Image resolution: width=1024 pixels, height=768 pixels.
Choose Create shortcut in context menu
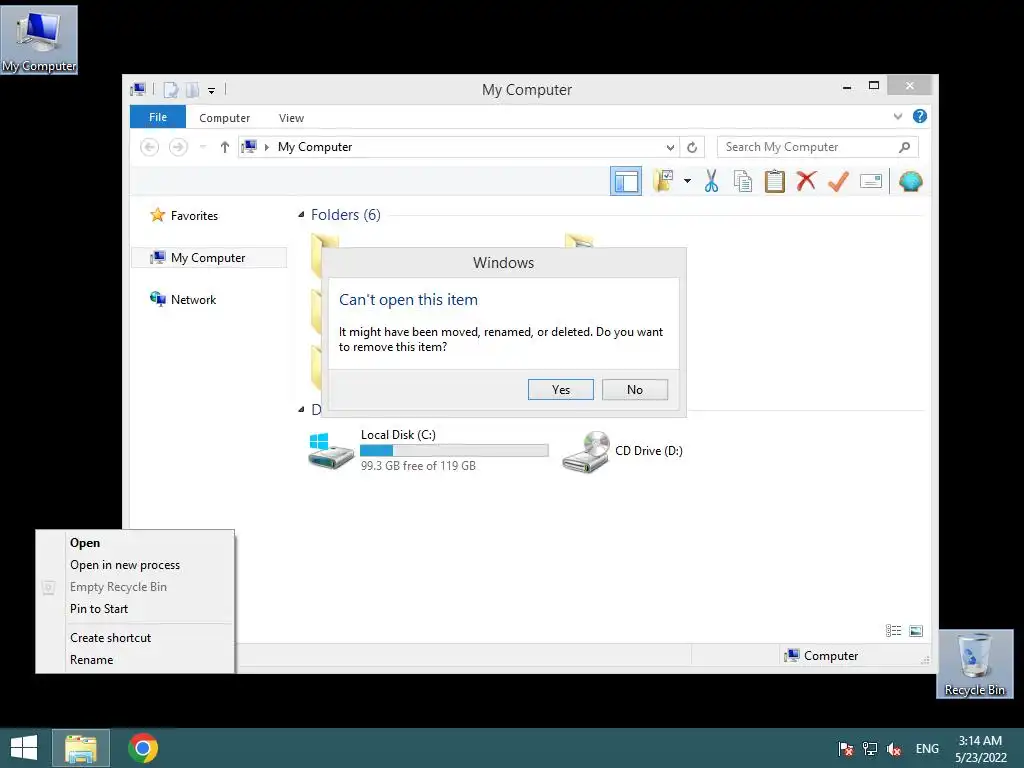click(135, 638)
